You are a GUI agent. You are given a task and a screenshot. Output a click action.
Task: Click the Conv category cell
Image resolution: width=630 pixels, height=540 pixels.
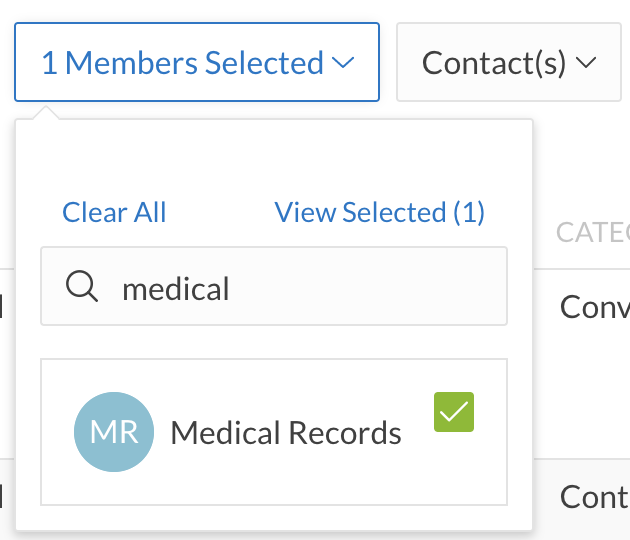(x=595, y=307)
